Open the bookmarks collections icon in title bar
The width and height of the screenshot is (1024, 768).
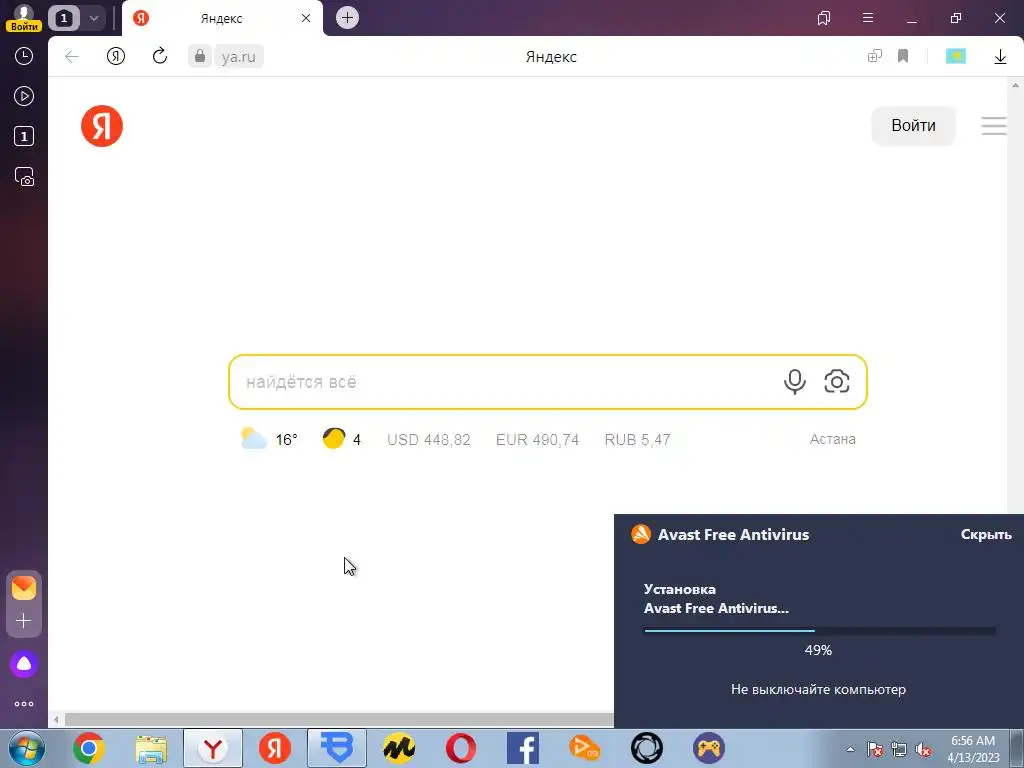click(x=824, y=18)
